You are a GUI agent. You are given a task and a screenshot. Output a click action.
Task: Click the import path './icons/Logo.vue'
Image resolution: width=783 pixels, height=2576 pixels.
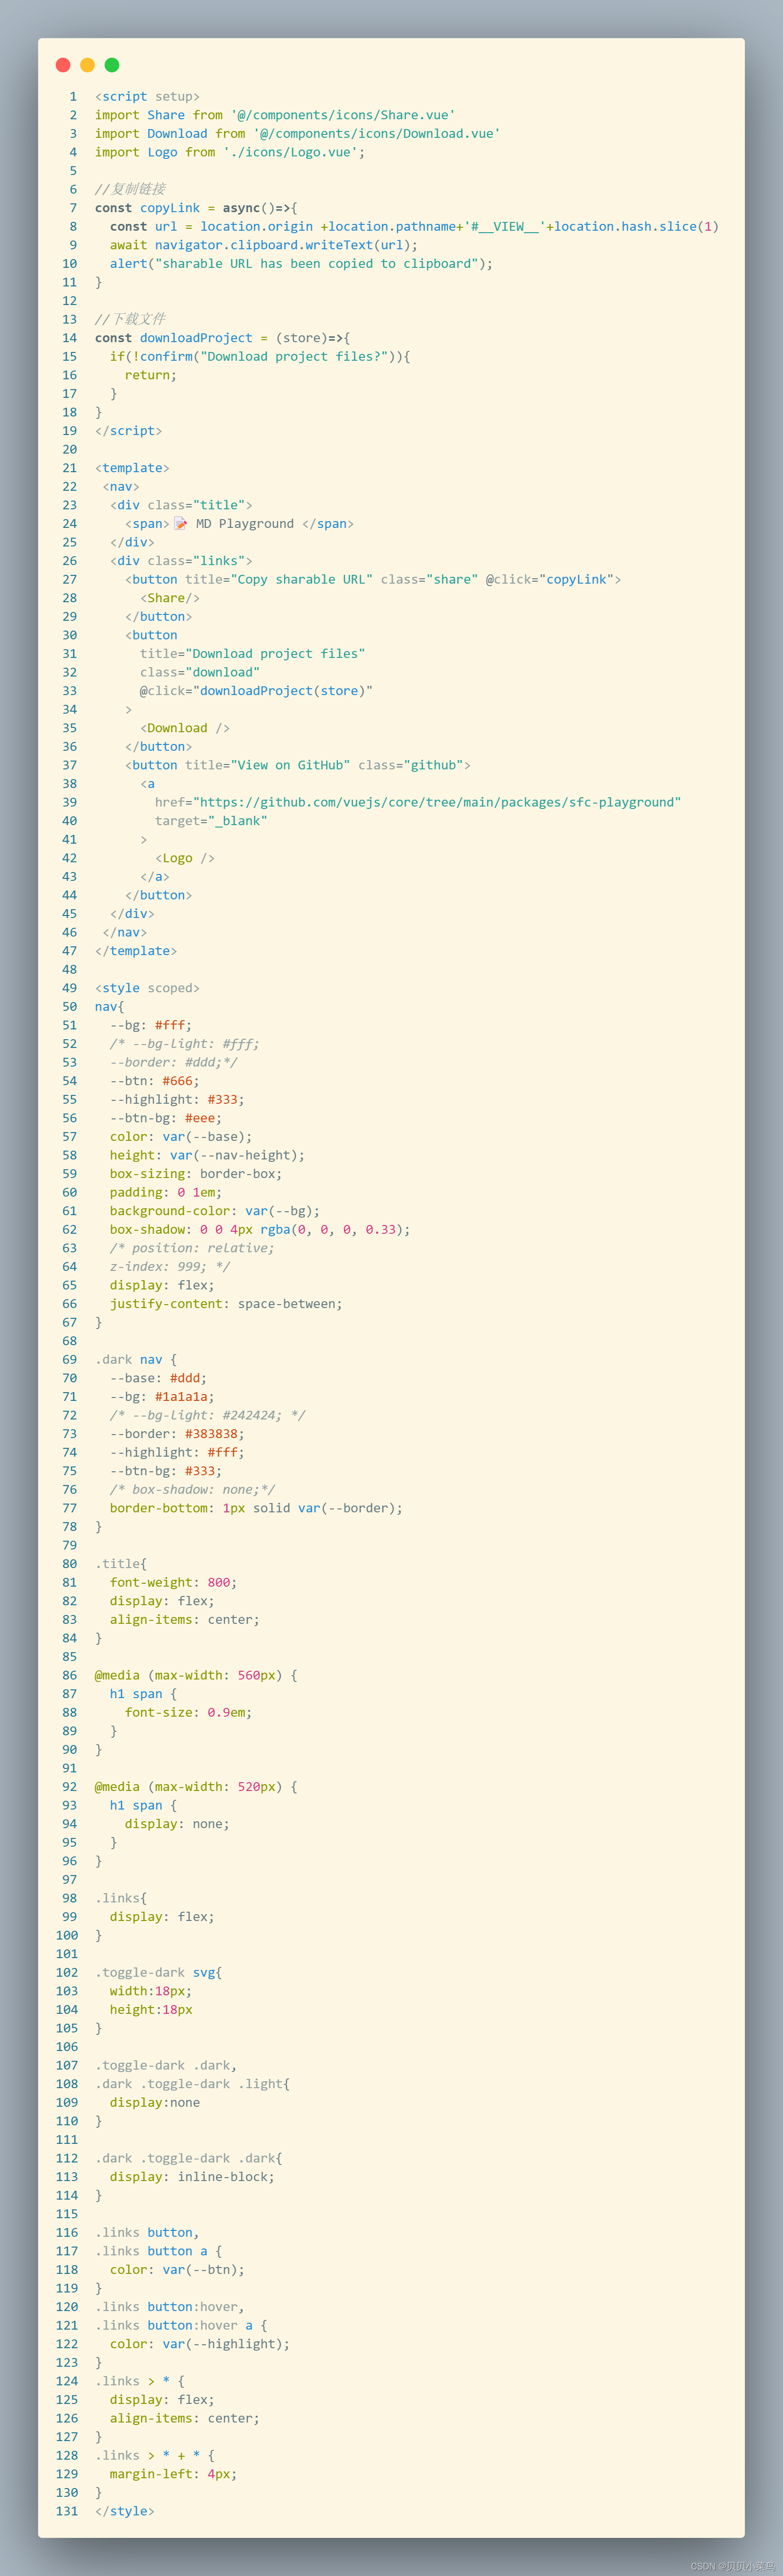[x=290, y=152]
